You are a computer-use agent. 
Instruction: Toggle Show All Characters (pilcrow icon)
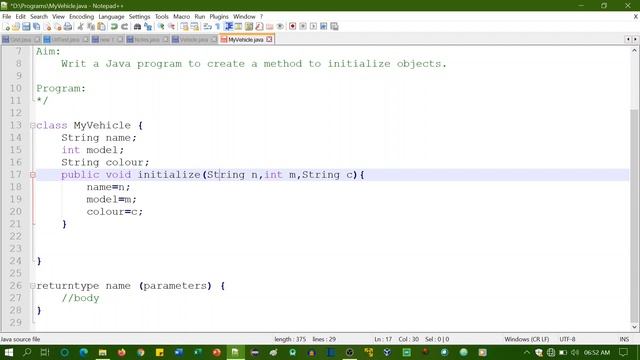pos(218,27)
